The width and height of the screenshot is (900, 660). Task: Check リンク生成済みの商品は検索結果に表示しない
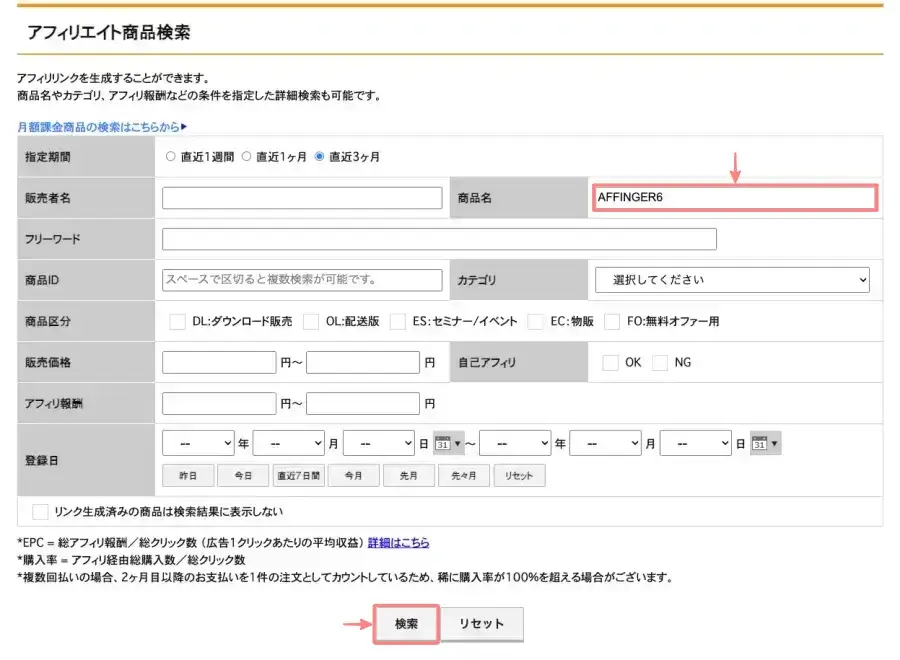tap(40, 511)
